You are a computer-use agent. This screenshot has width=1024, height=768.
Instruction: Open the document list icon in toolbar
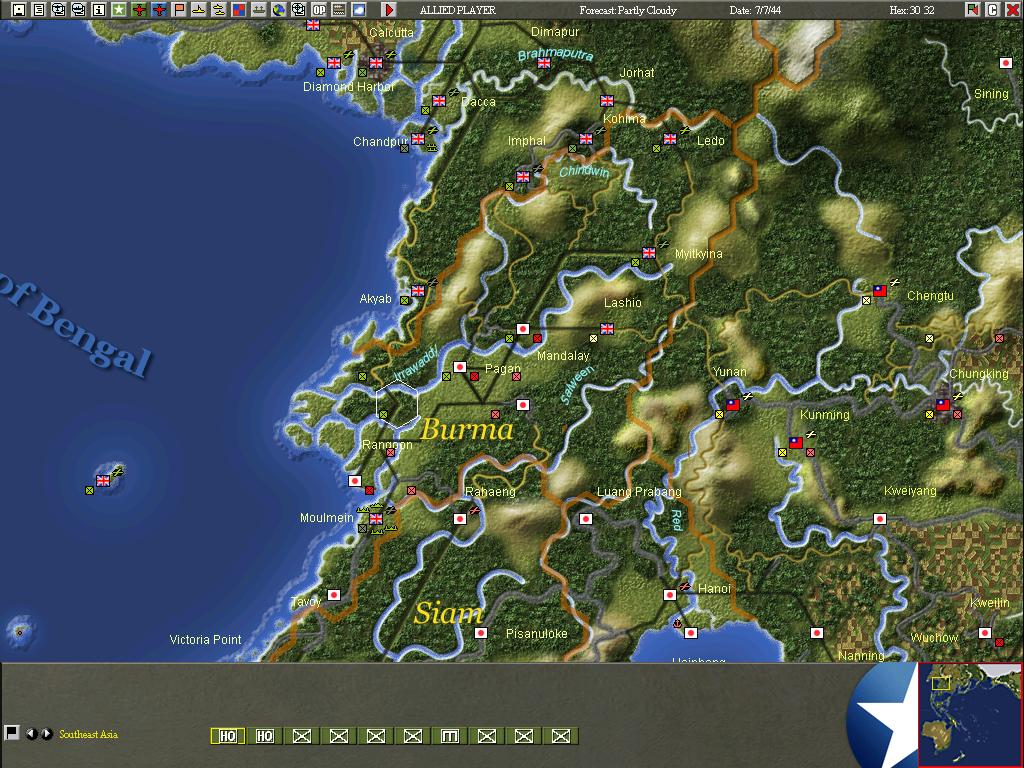tap(39, 9)
